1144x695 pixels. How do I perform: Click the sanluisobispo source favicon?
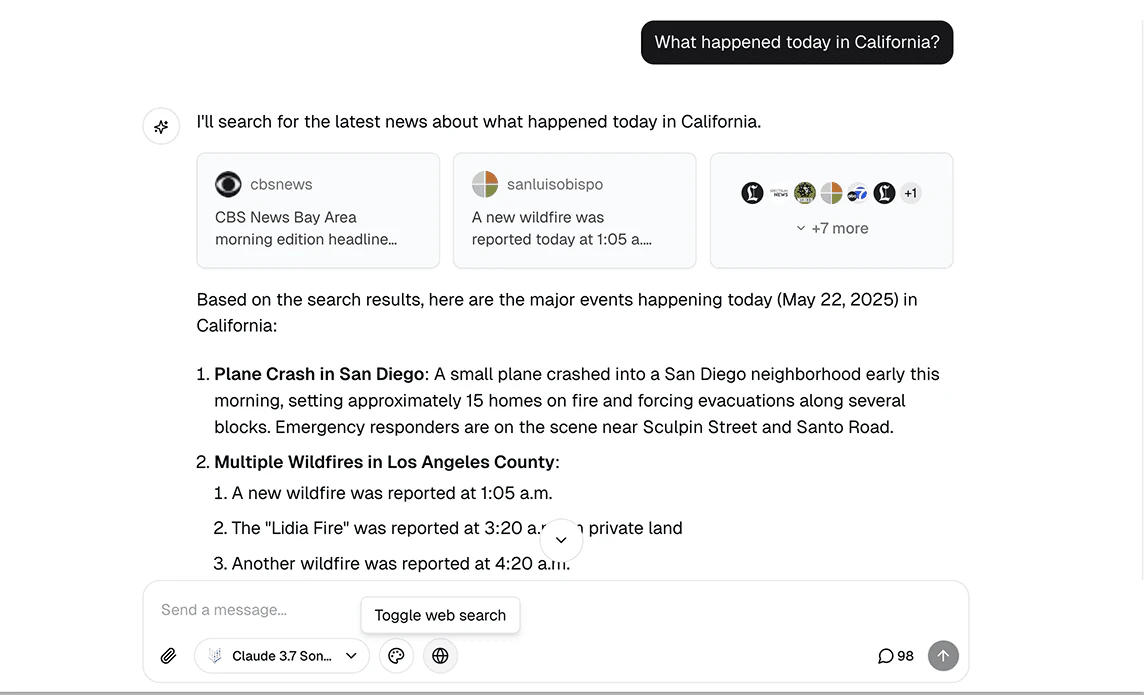point(485,184)
